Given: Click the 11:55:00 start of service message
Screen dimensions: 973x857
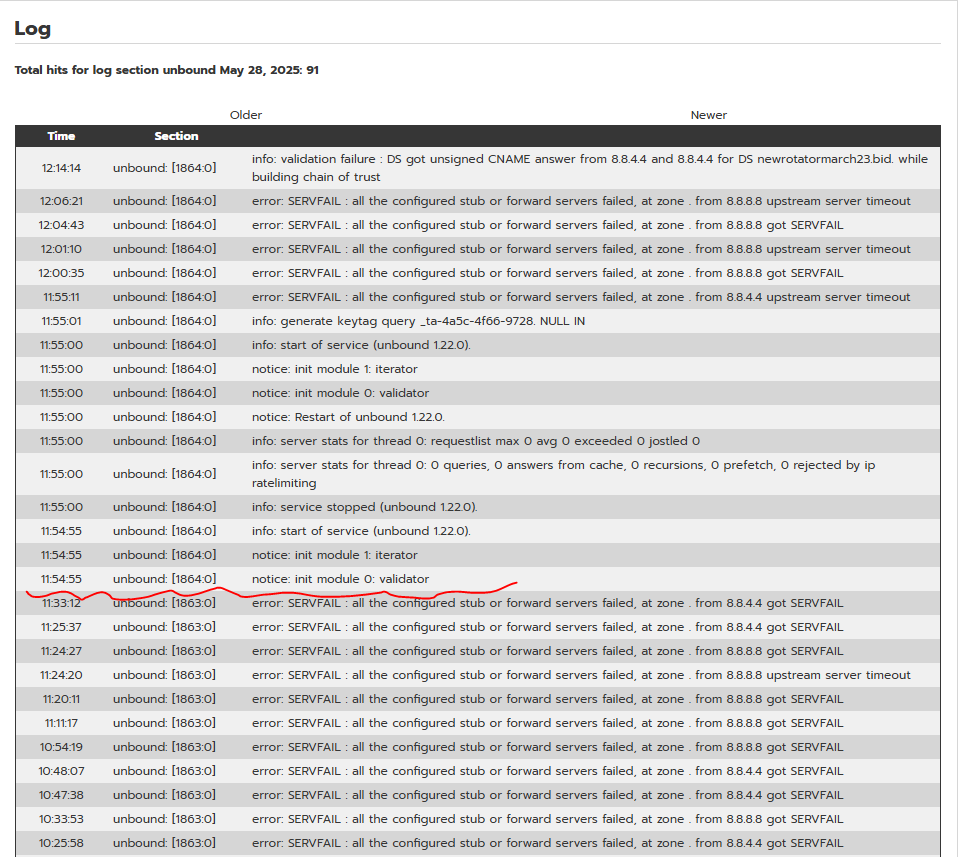Looking at the screenshot, I should tap(361, 345).
